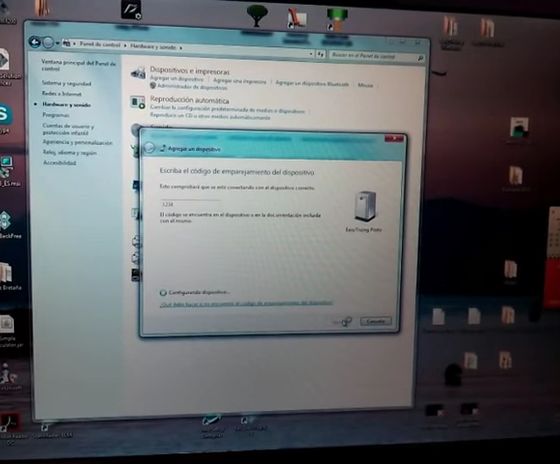
Task: Open Redes e Internet category
Action: (x=62, y=94)
